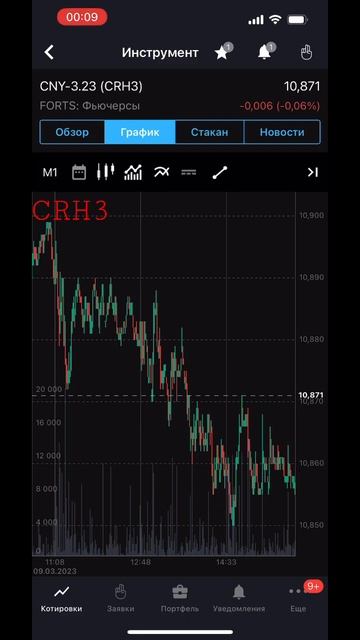
Task: Select the horizontal dashed line tool
Action: click(189, 173)
